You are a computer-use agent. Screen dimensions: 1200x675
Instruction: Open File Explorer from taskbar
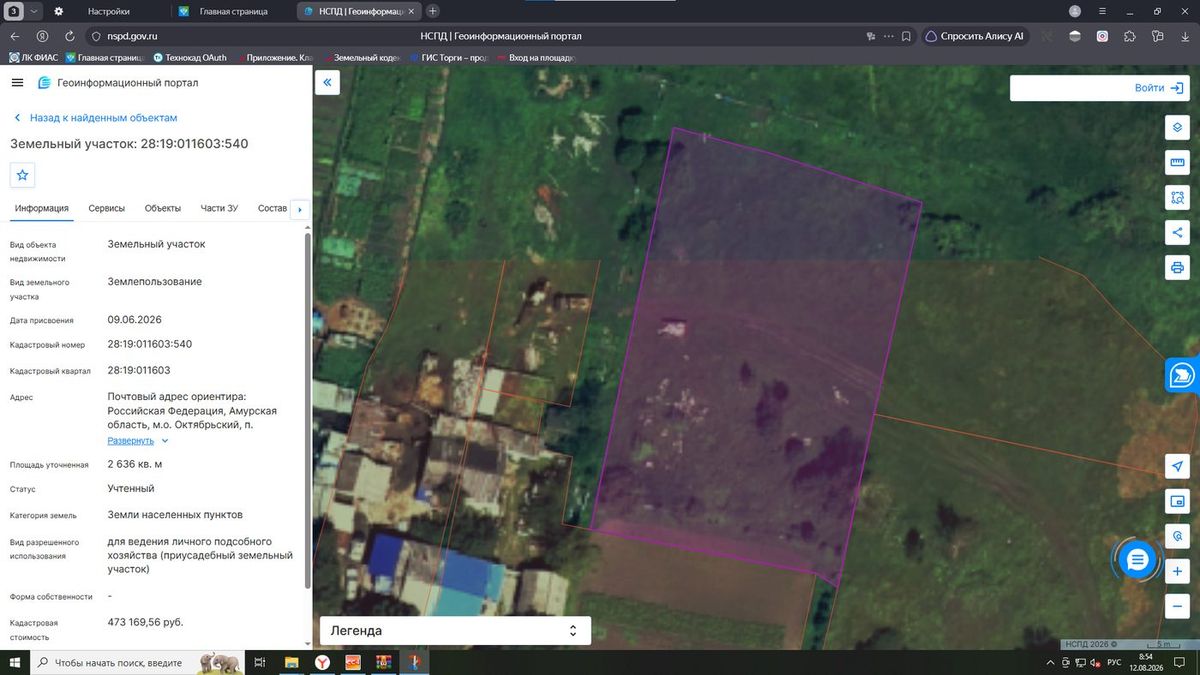292,662
